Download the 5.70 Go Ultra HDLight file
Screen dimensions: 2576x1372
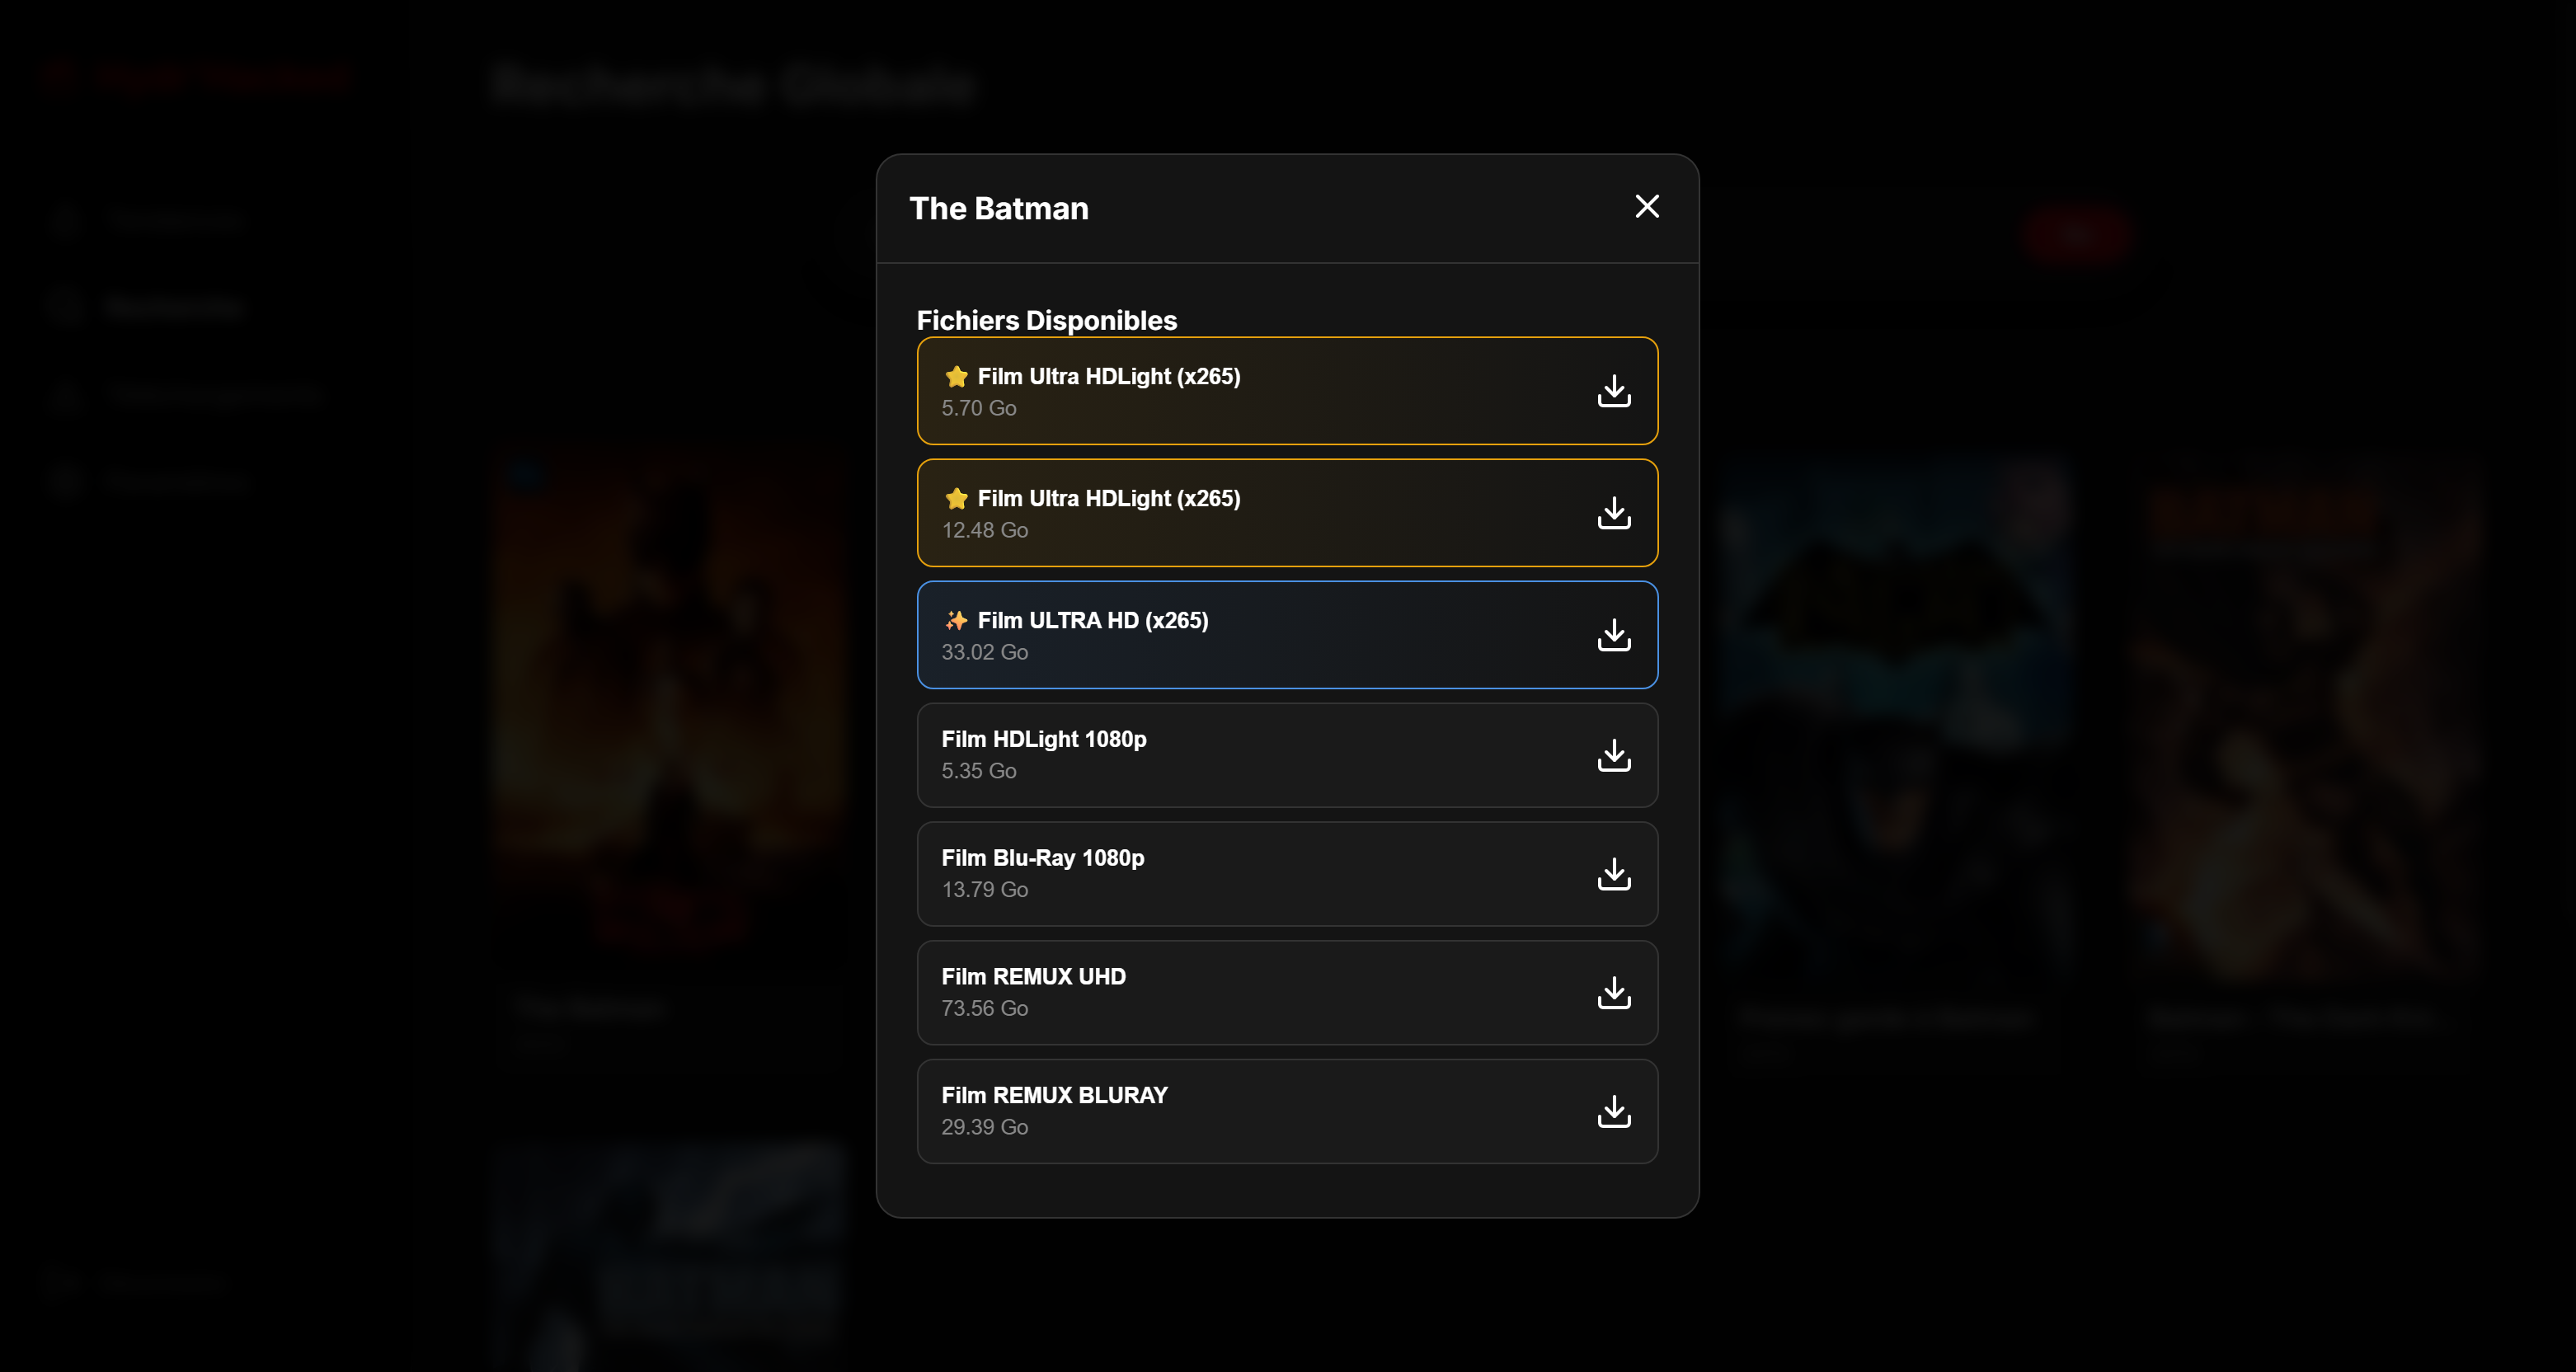pyautogui.click(x=1614, y=391)
